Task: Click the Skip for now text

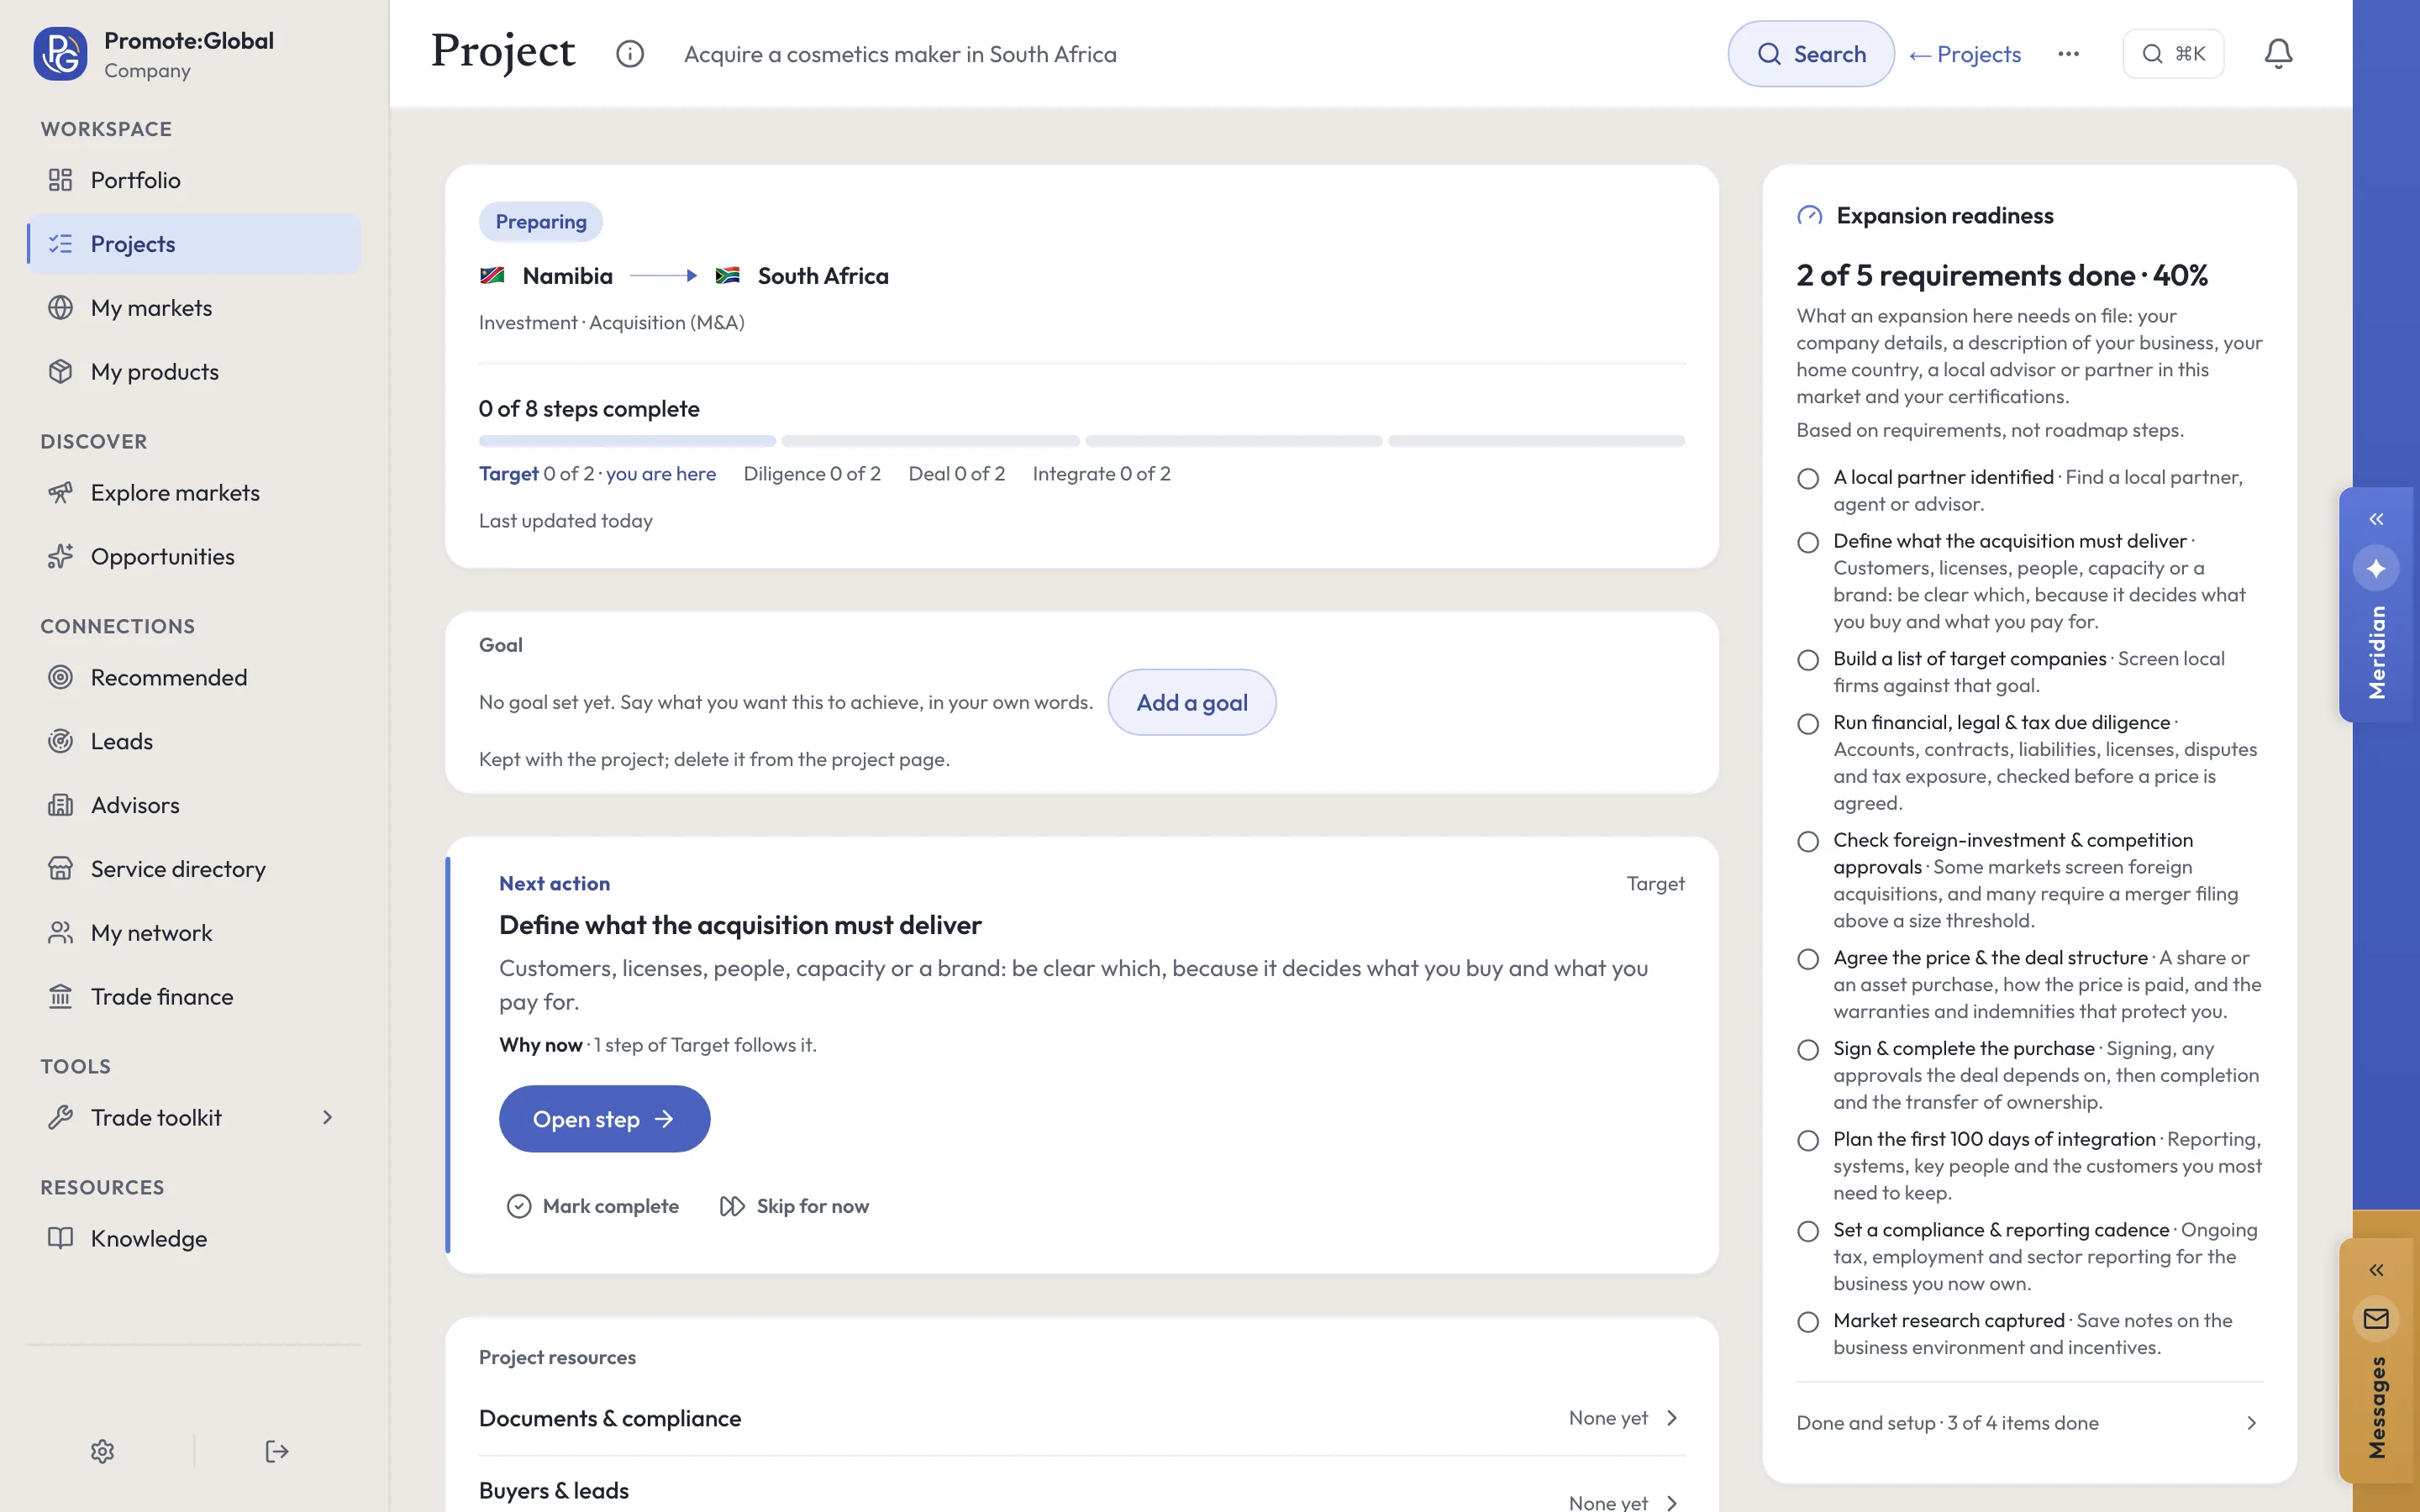Action: click(812, 1207)
